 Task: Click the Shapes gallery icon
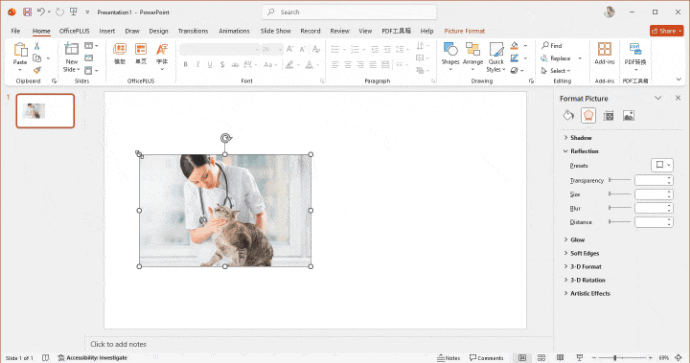tap(450, 49)
